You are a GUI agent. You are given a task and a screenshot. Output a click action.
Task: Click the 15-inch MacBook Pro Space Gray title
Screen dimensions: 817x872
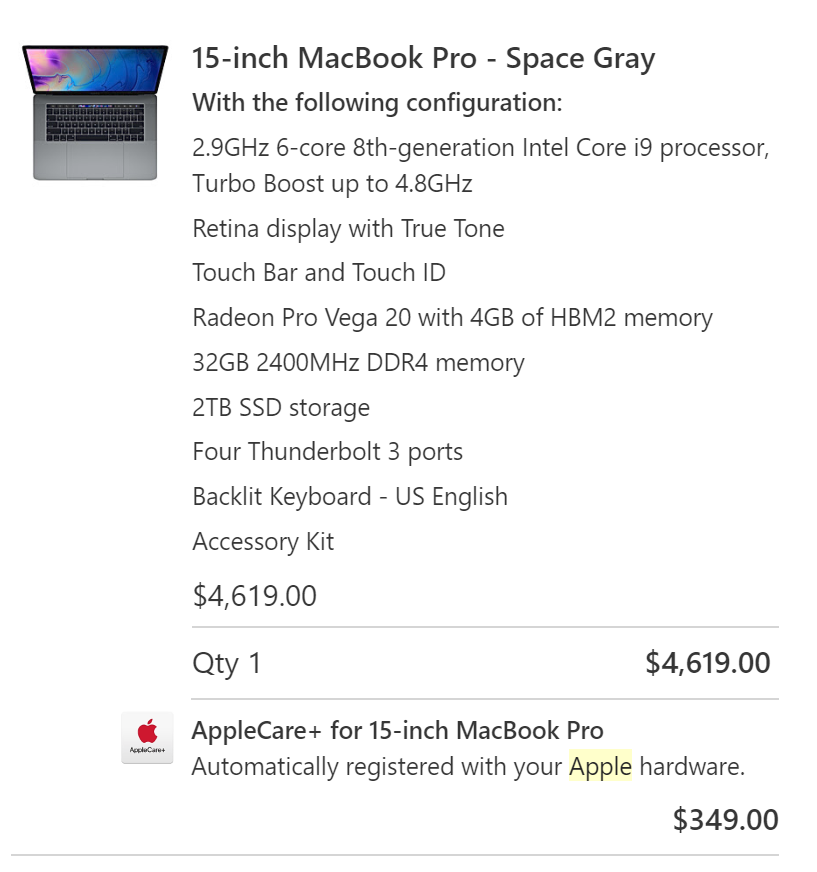(x=423, y=59)
